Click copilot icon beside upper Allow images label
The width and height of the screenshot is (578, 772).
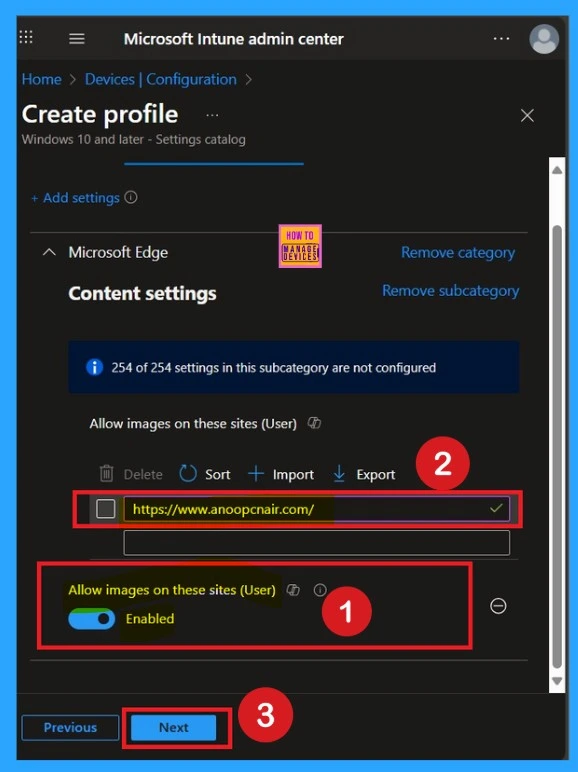click(x=314, y=423)
